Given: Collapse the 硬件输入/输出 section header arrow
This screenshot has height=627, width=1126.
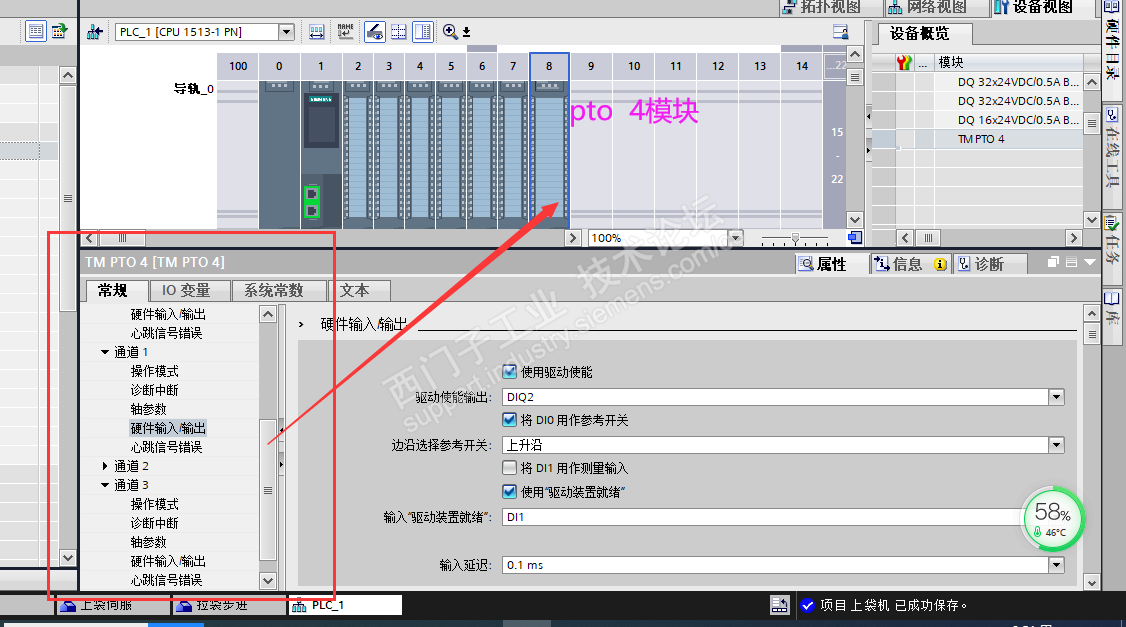Looking at the screenshot, I should click(302, 325).
